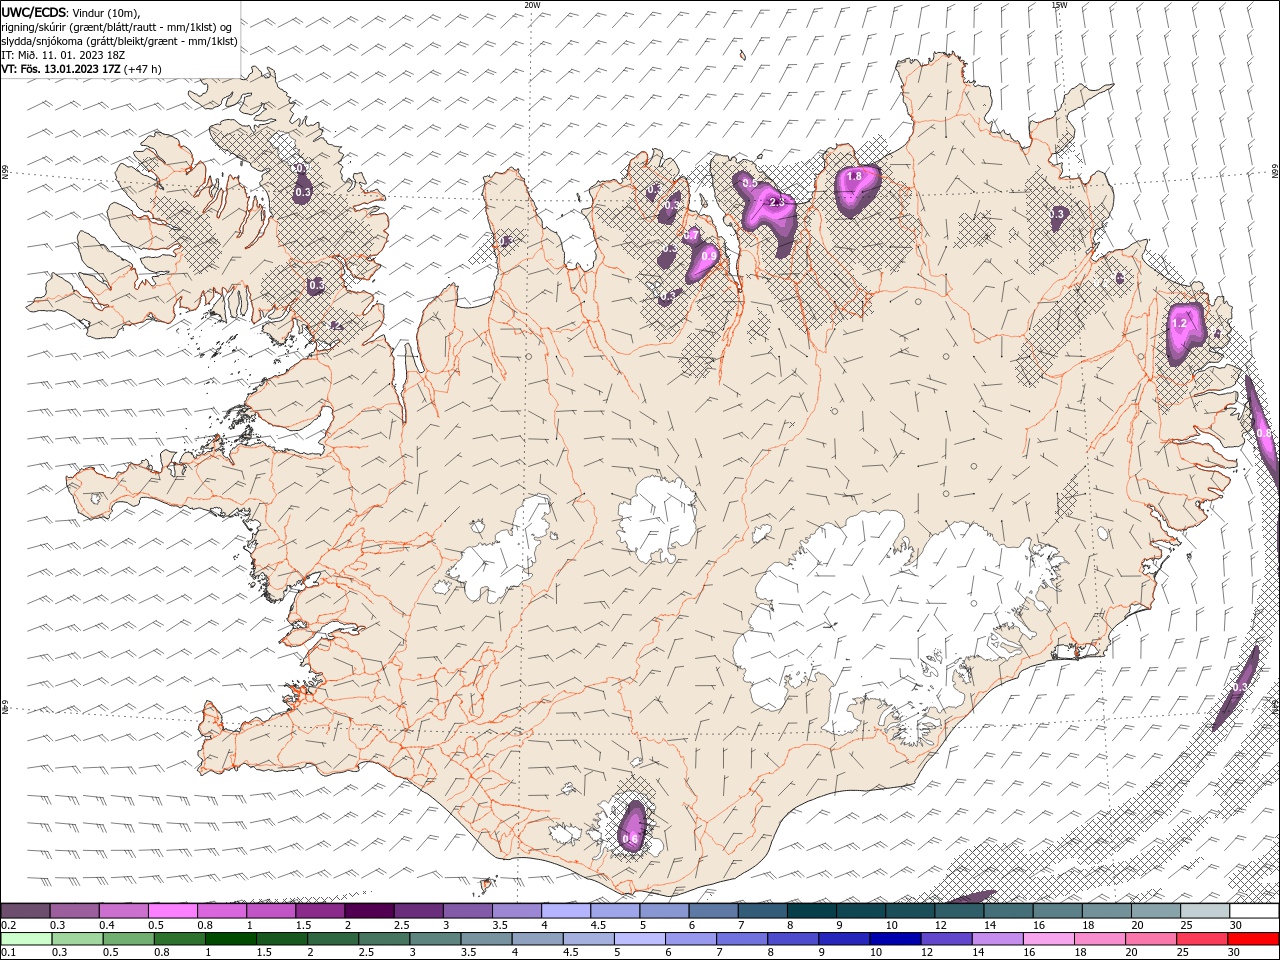The image size is (1280, 960).
Task: Select the 4 grey-blue swatch in the rain scale
Action: click(x=537, y=939)
